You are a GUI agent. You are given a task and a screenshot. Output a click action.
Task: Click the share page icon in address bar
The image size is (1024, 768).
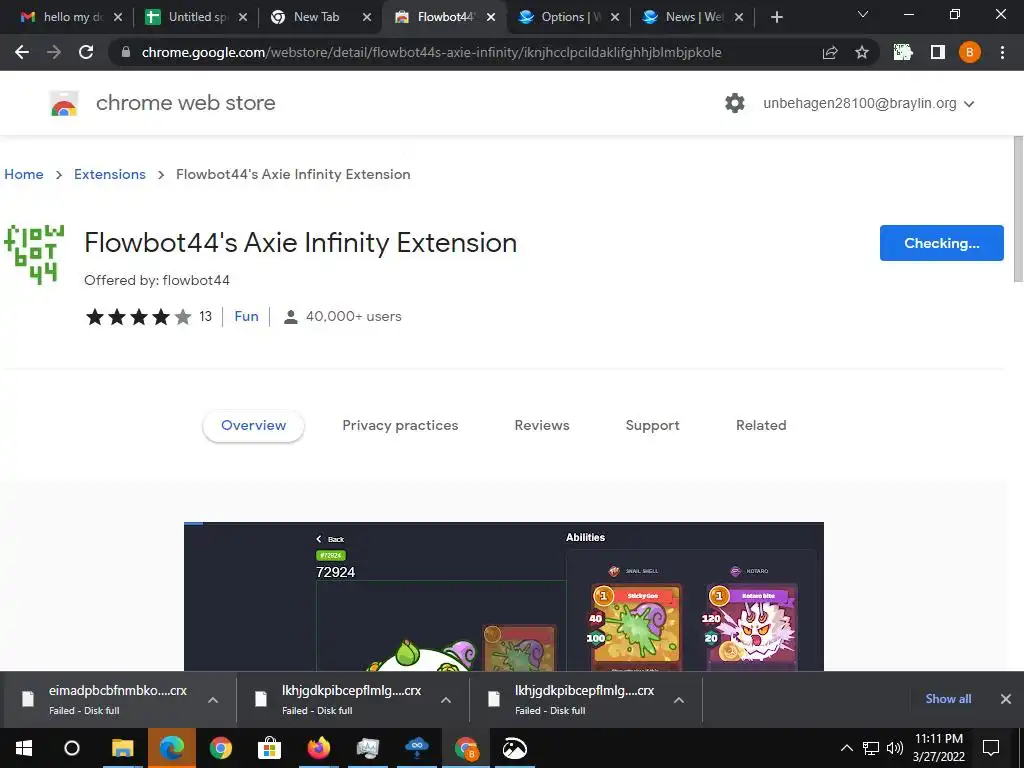pos(830,52)
